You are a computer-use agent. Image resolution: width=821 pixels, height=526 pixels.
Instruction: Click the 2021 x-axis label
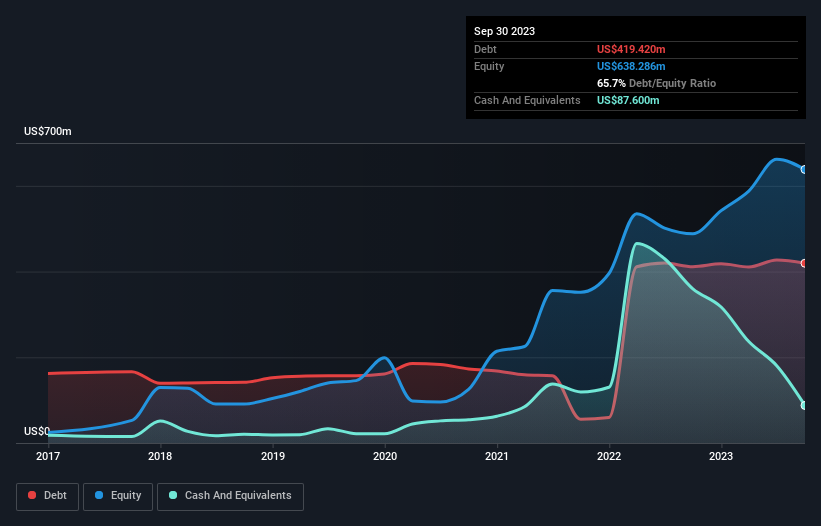[497, 456]
